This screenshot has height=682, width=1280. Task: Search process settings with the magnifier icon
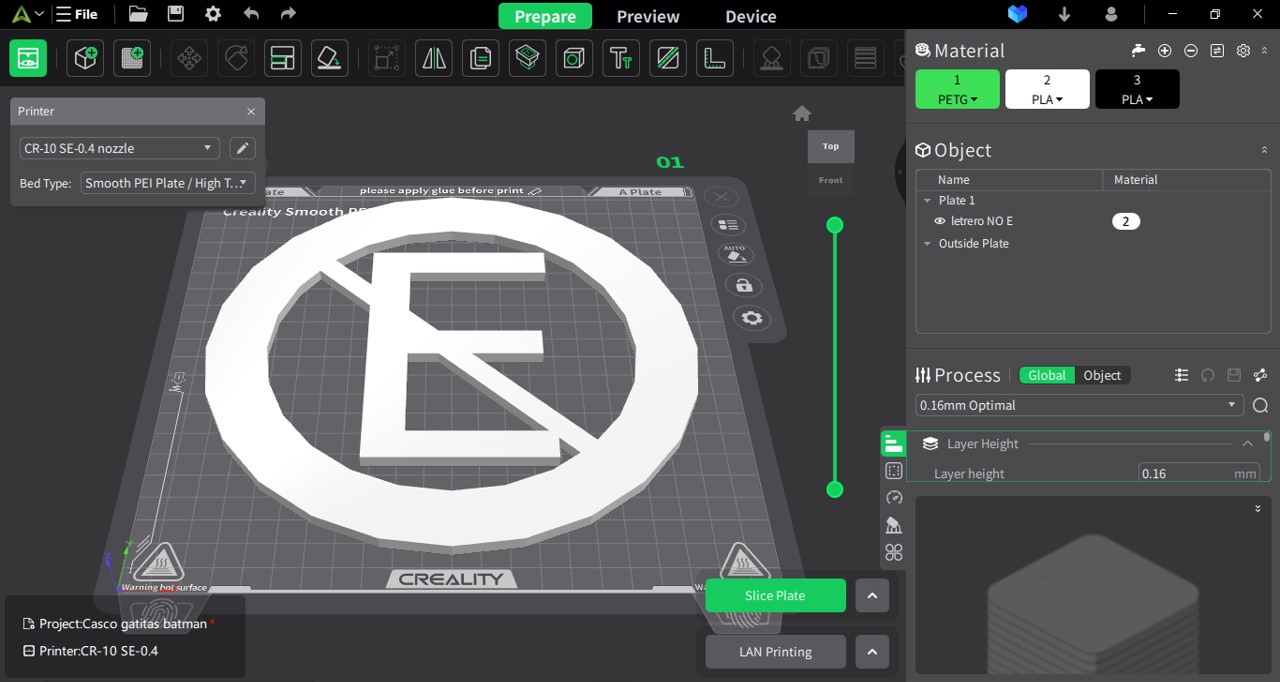coord(1260,405)
